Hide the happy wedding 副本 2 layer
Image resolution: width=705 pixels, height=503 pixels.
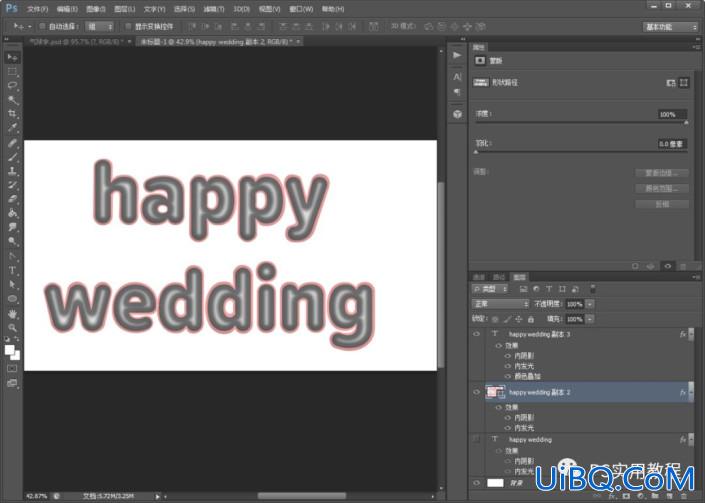(x=477, y=392)
